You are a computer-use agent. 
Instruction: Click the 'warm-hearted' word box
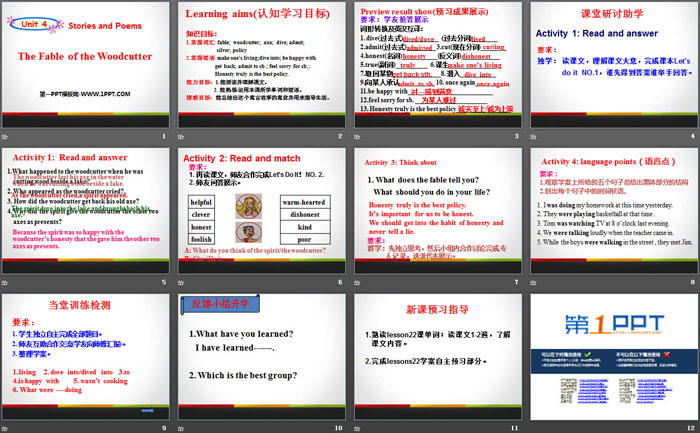coord(304,201)
